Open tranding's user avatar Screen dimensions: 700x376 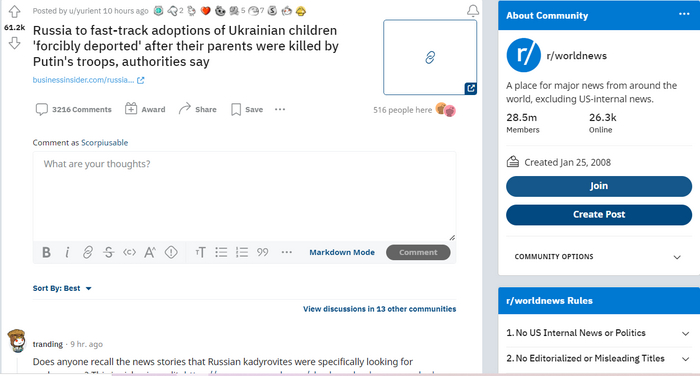tap(17, 341)
